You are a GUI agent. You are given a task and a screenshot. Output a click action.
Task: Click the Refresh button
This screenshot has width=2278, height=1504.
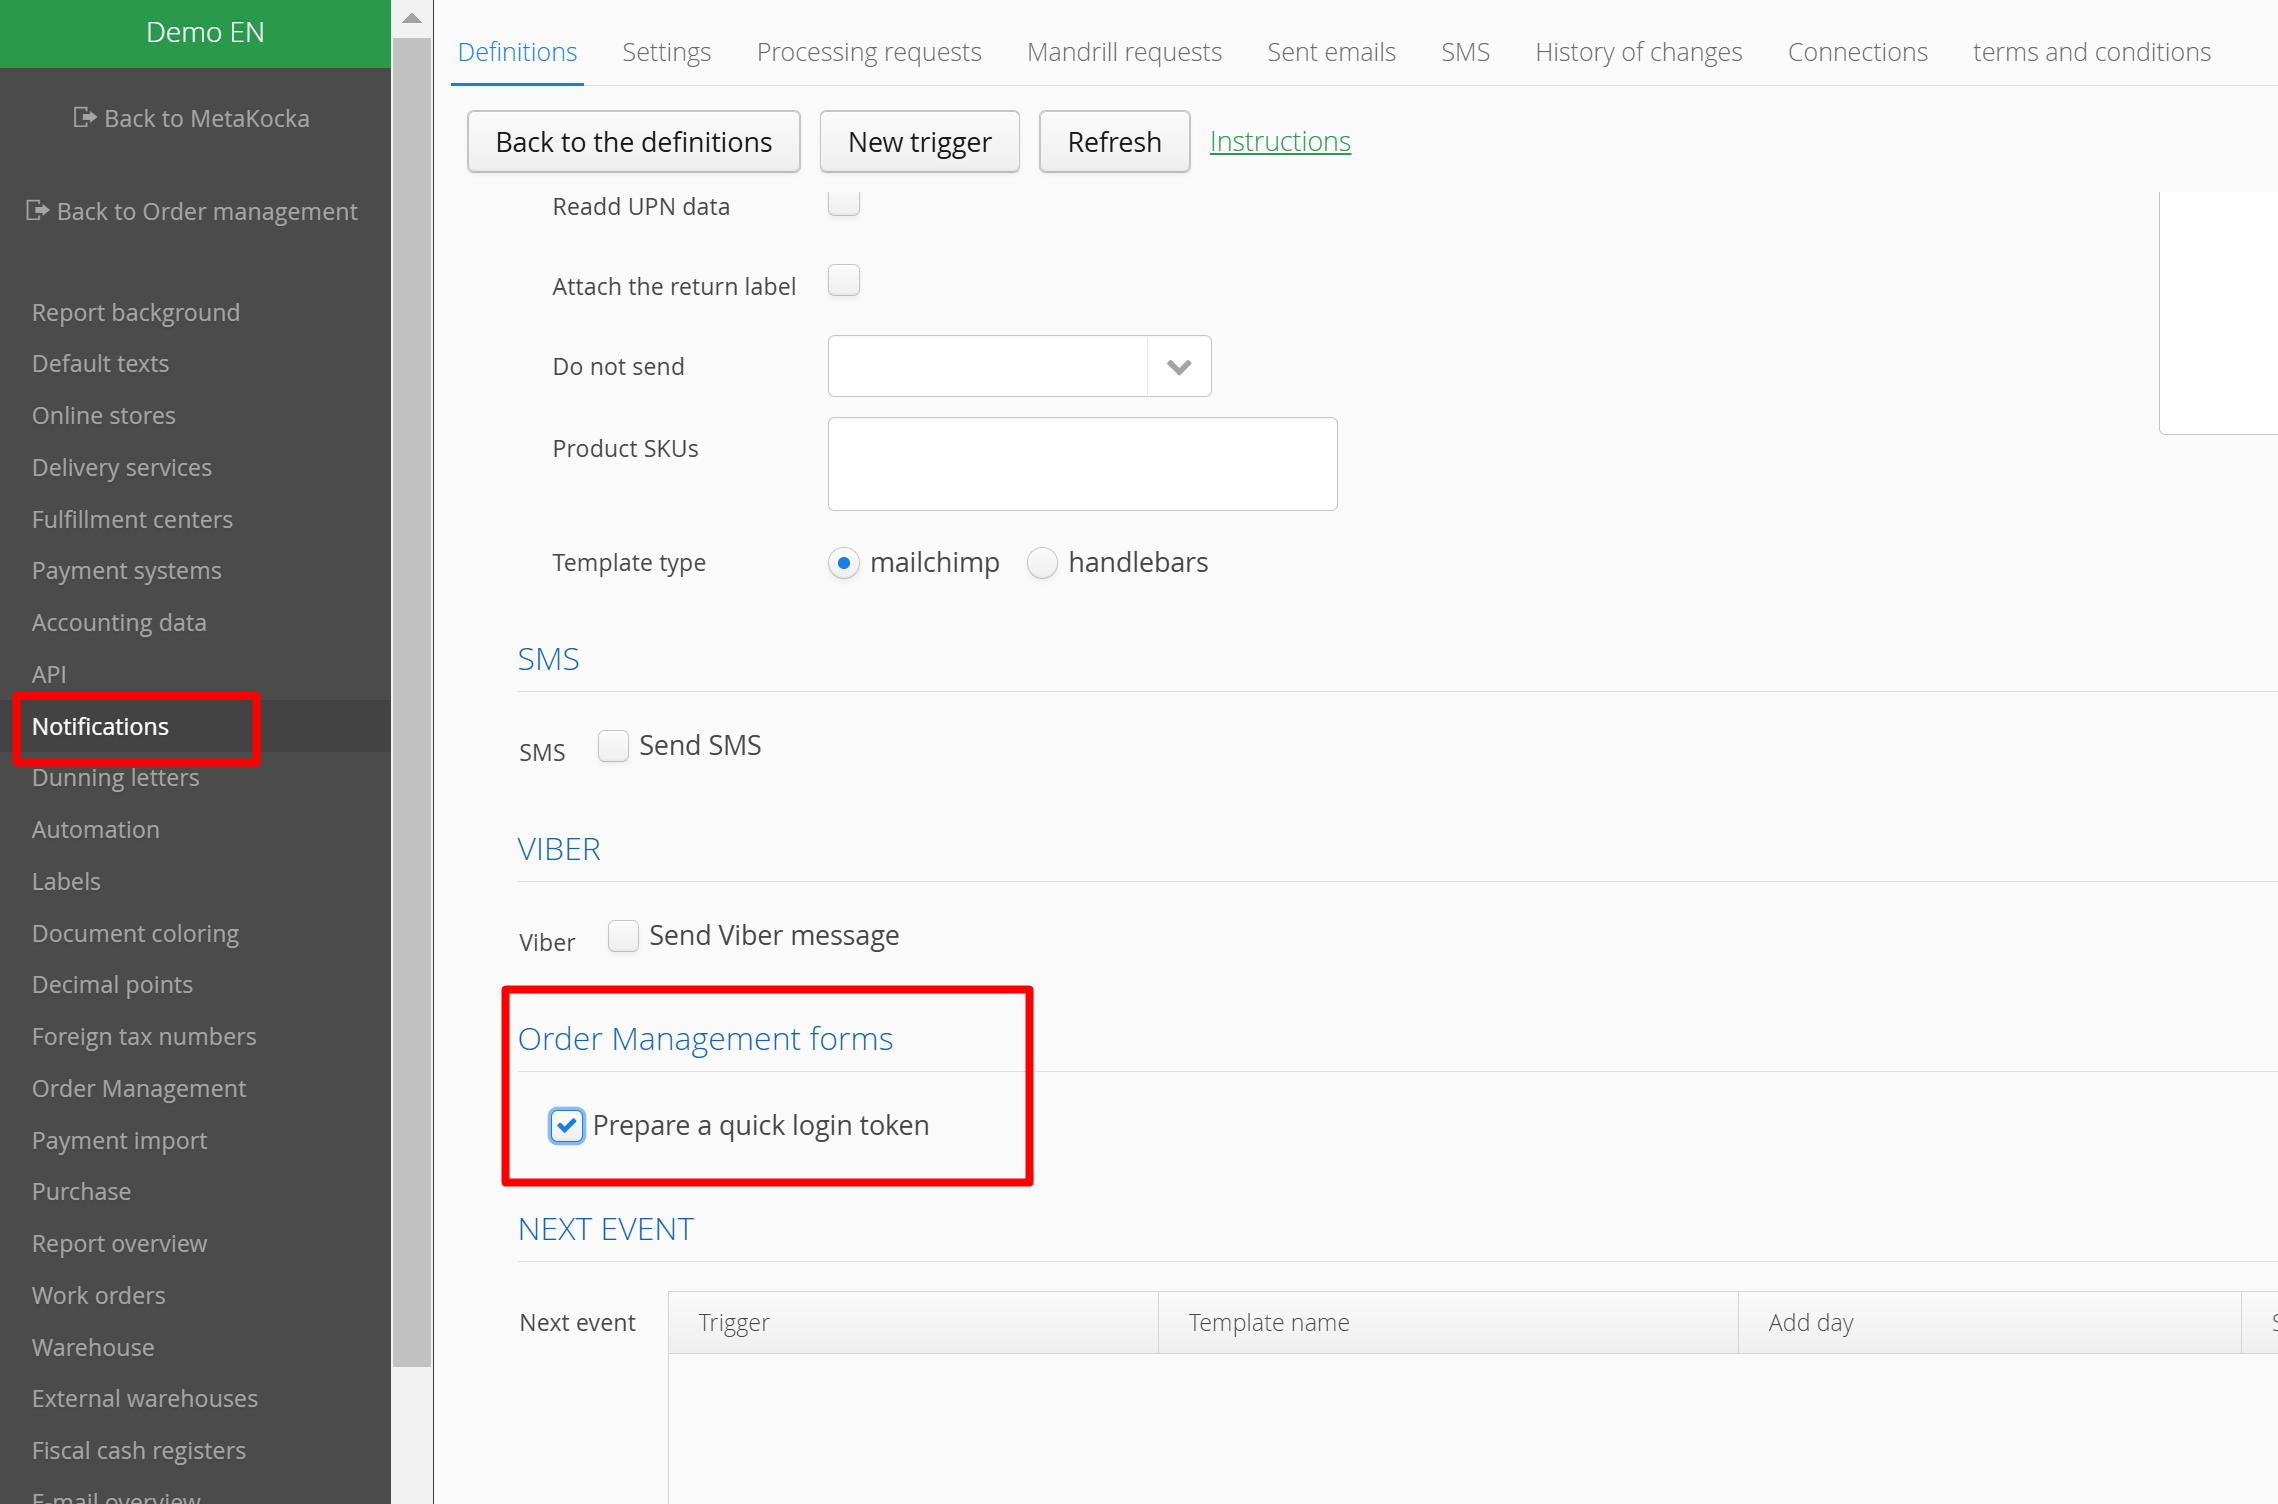1114,142
